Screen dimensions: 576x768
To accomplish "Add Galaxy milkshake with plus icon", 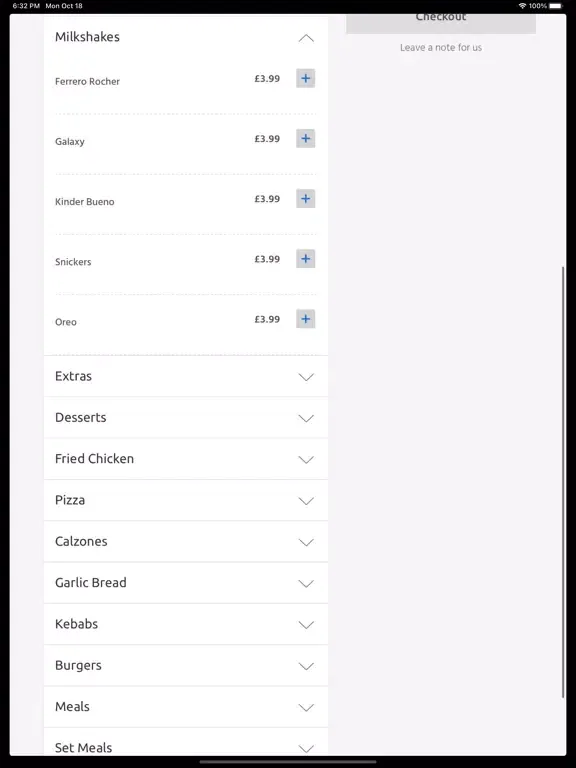I will [x=306, y=139].
